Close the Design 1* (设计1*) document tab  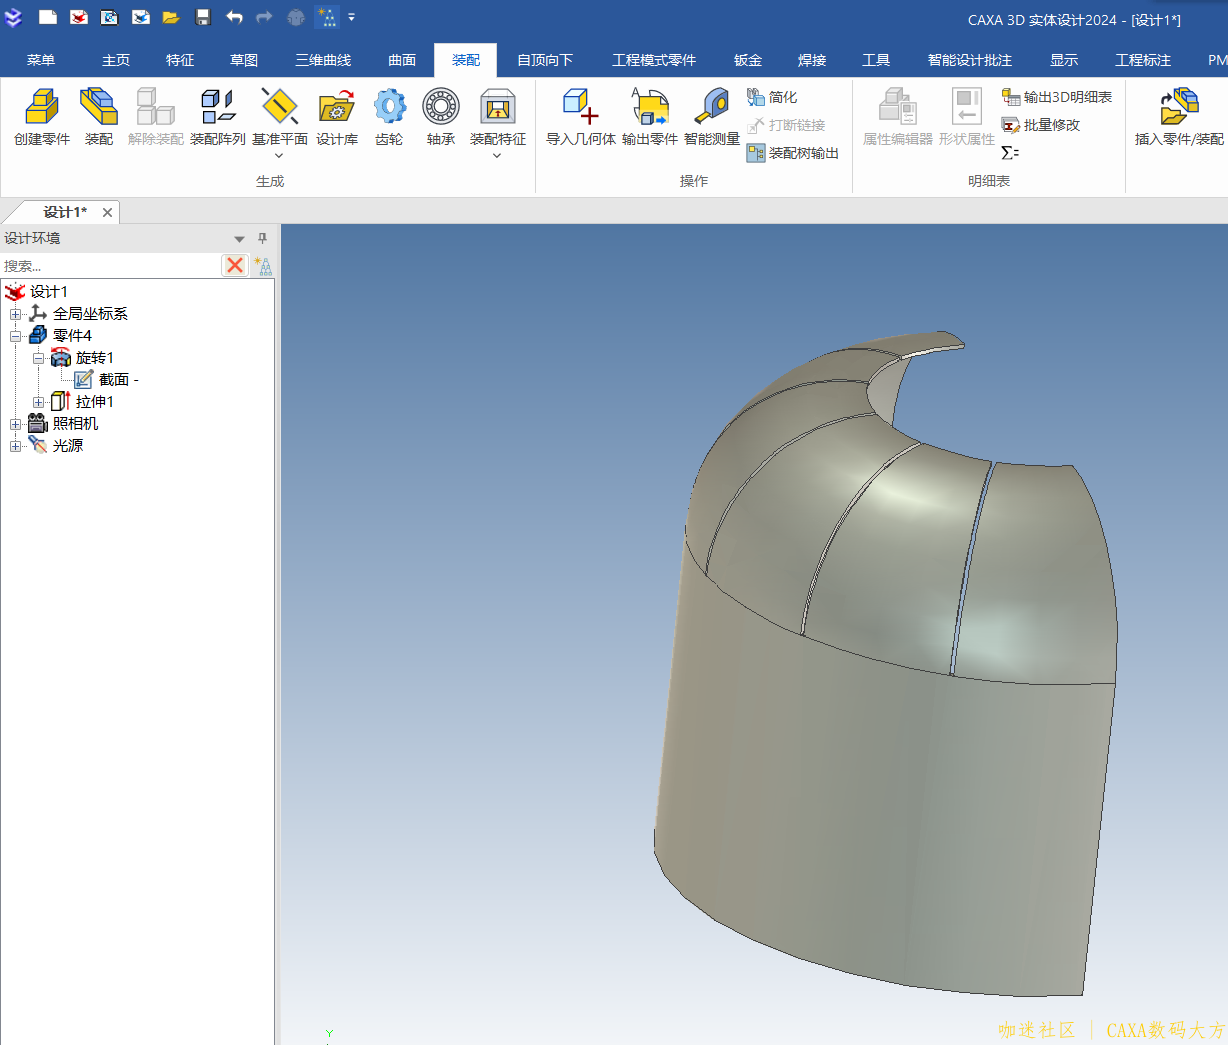[107, 212]
